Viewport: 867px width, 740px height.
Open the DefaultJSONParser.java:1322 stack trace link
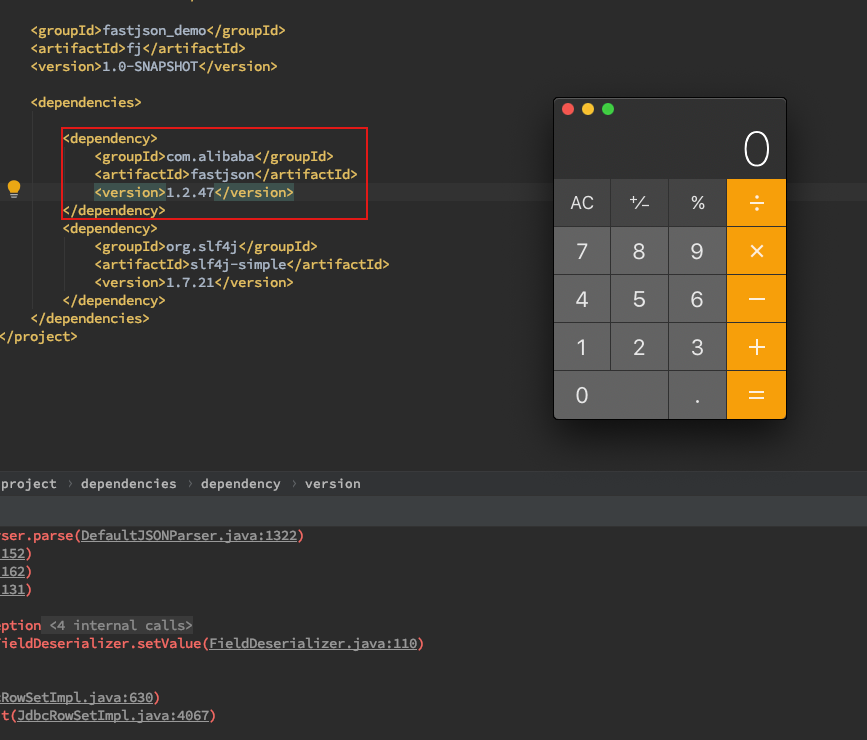tap(189, 536)
